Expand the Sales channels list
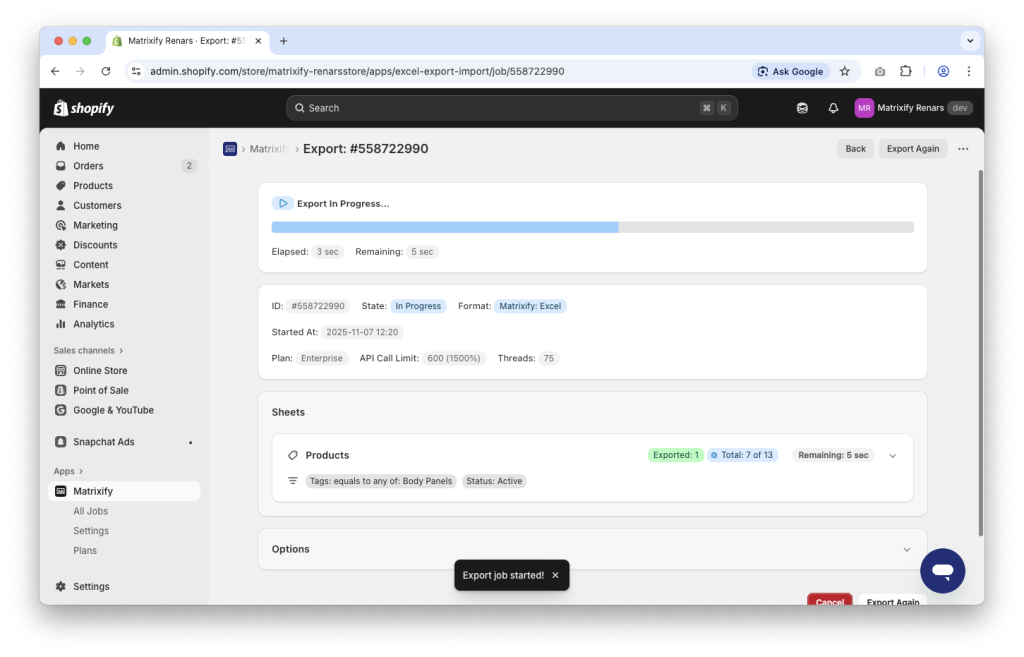 tap(88, 350)
